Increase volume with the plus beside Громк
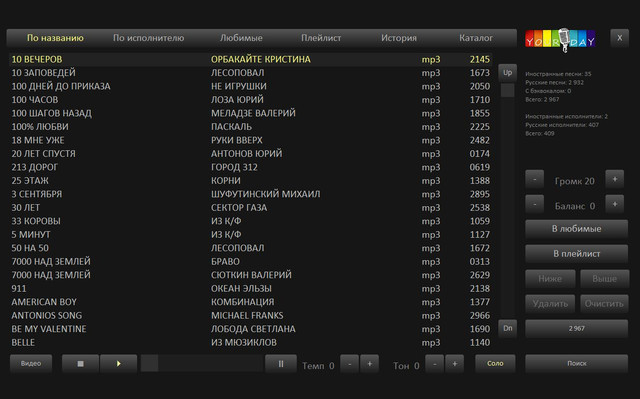Viewport: 640px width, 399px height. coord(615,179)
